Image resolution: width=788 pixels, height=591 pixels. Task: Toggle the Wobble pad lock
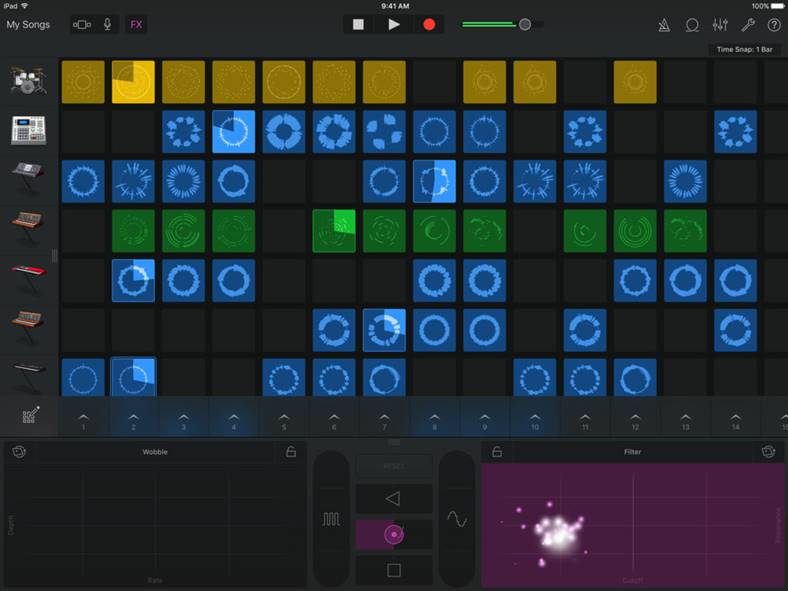(291, 451)
